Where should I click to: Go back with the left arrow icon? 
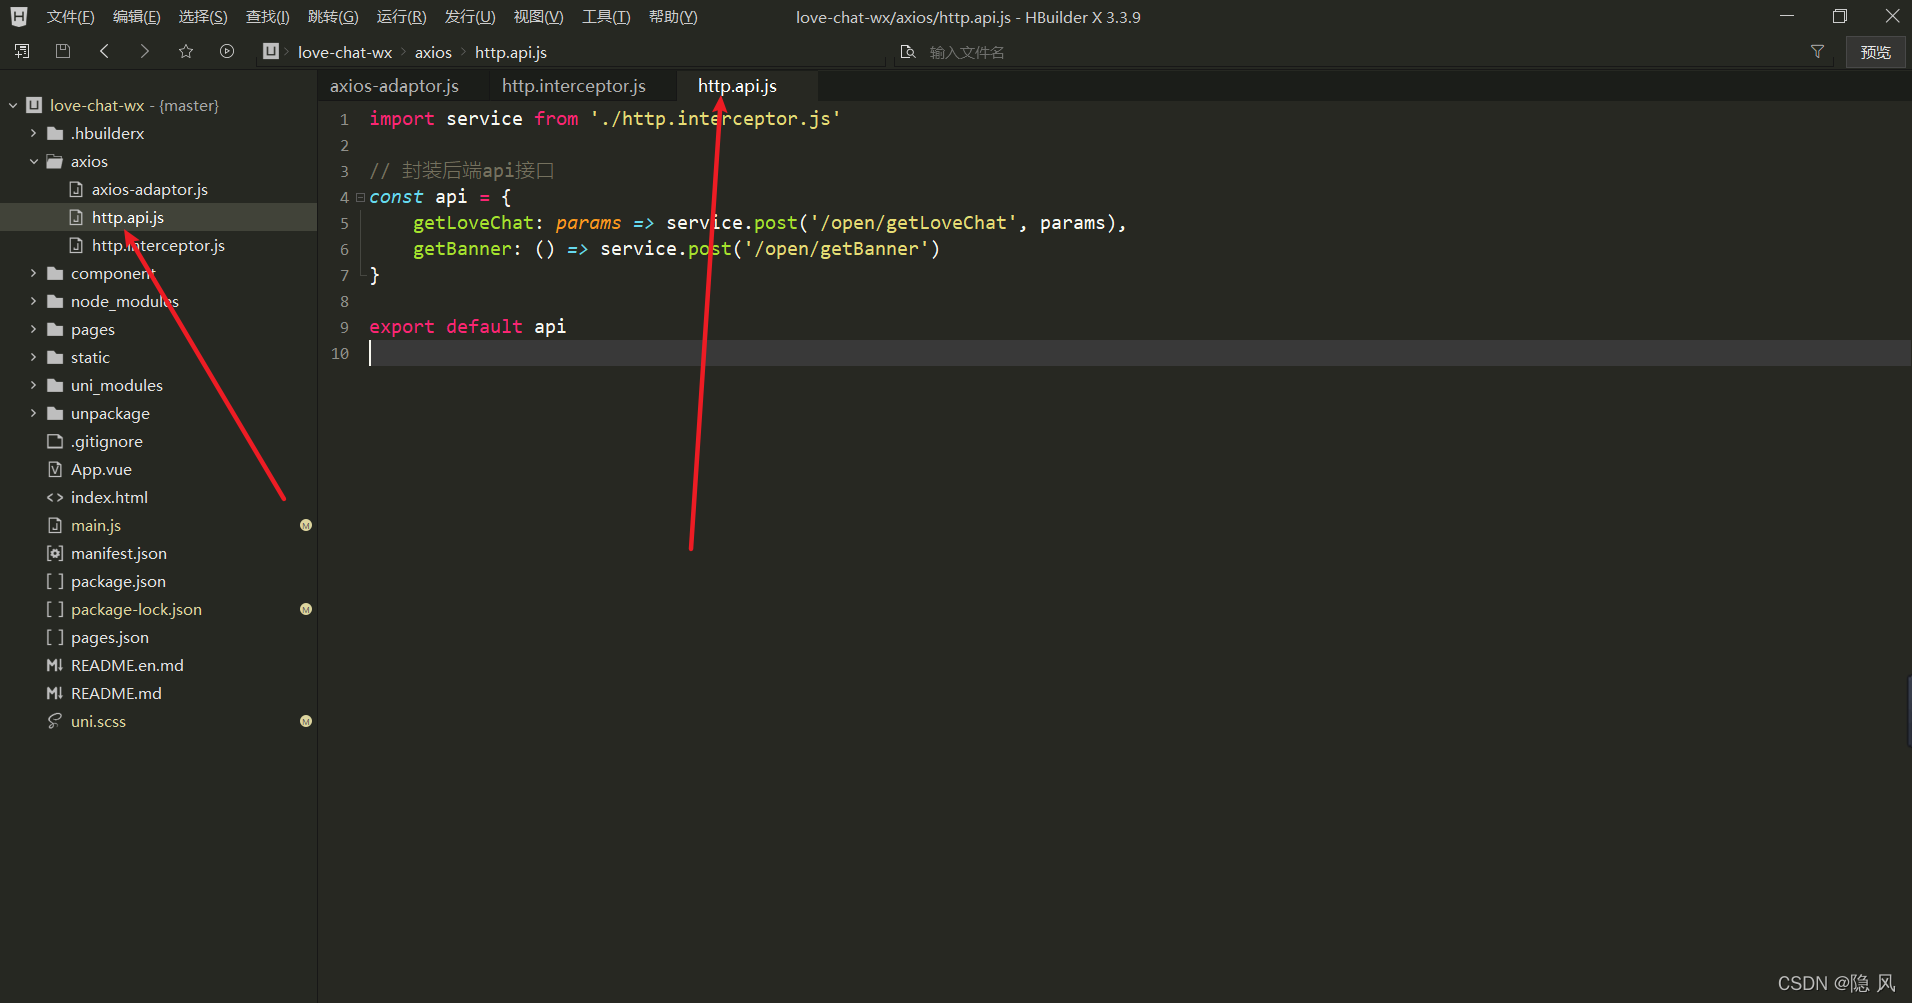click(104, 51)
